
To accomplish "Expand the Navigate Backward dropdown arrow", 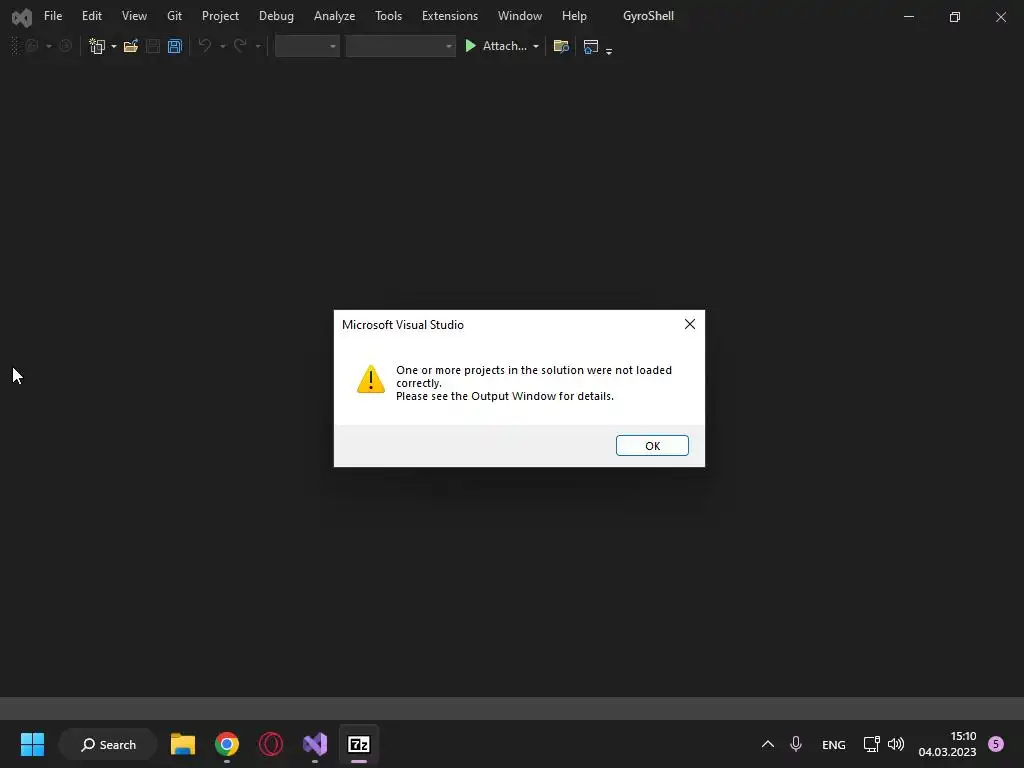I will tap(49, 46).
